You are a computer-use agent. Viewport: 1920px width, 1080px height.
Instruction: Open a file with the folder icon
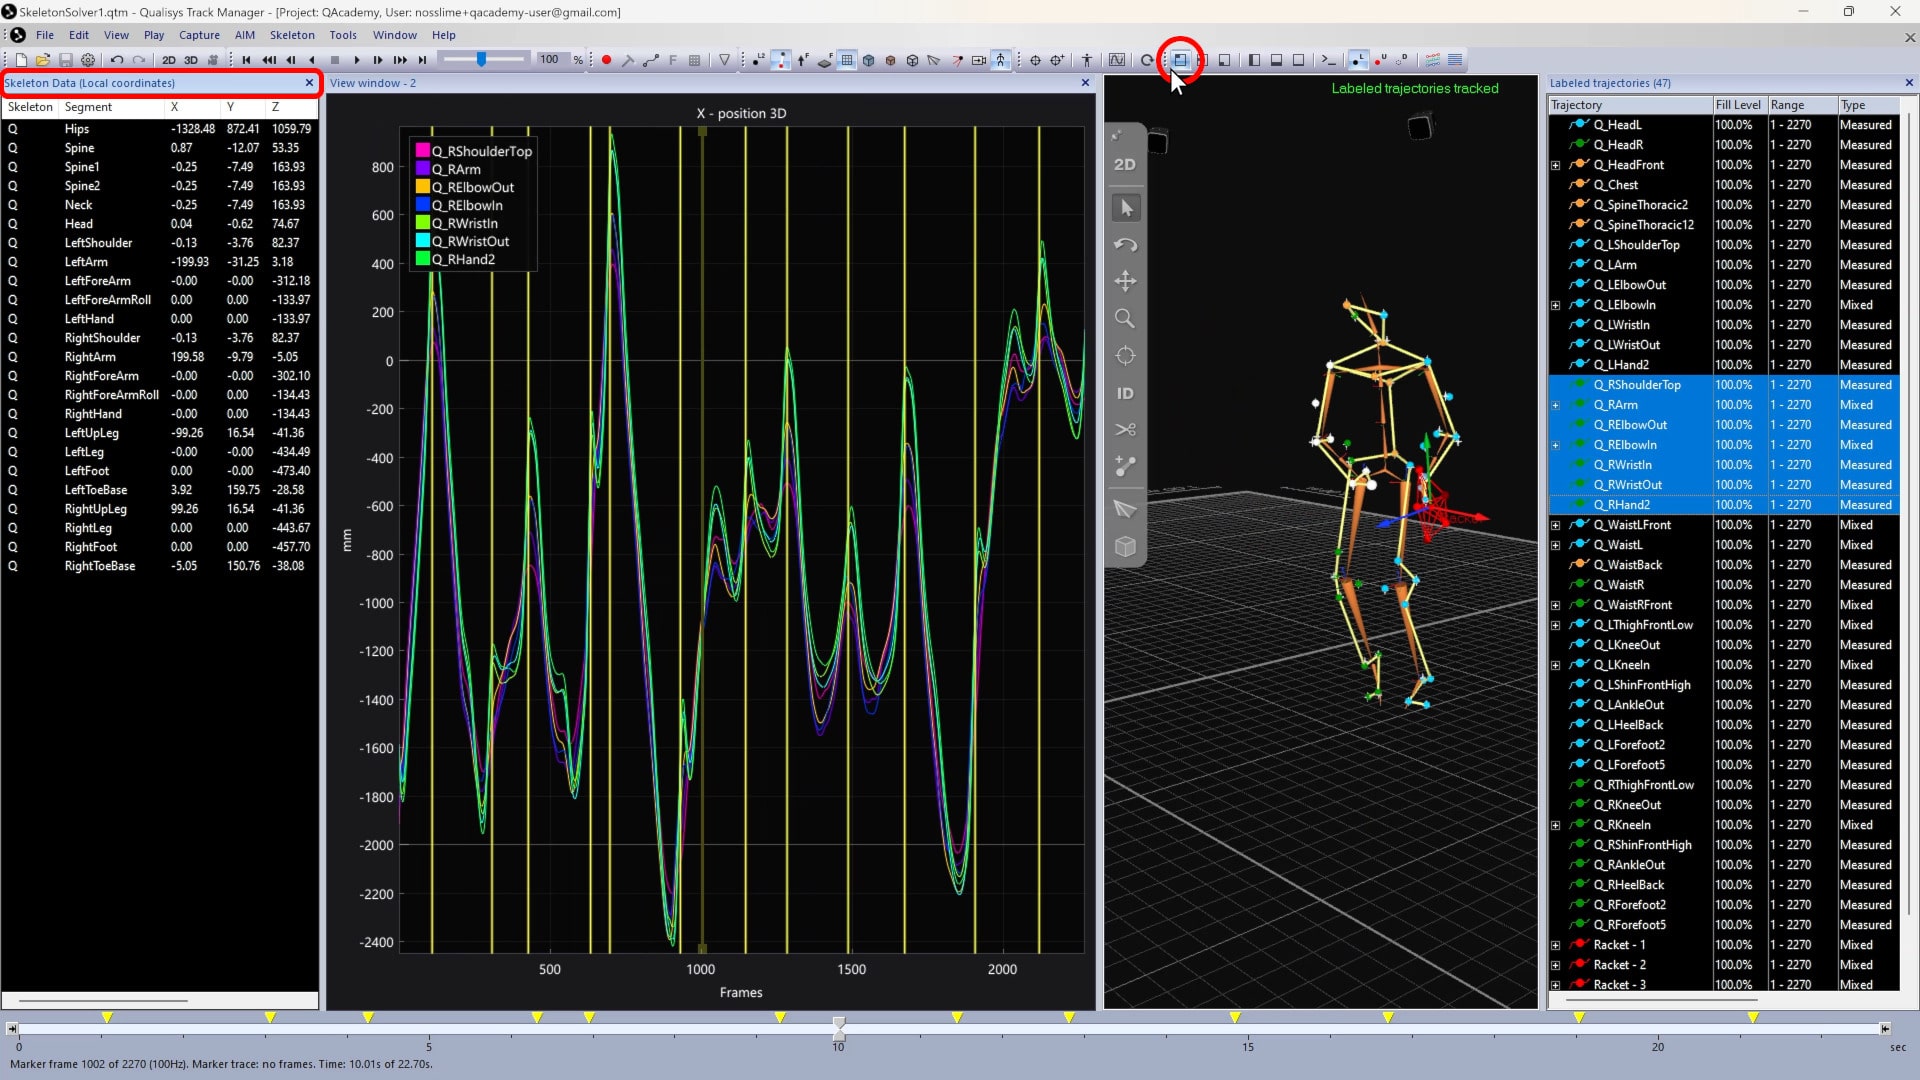click(43, 60)
